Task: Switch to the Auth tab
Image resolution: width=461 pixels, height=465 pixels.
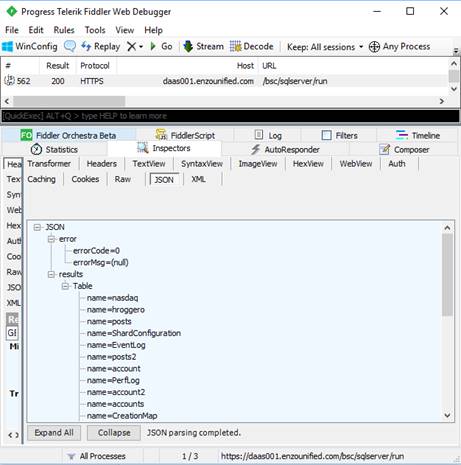Action: pyautogui.click(x=397, y=164)
